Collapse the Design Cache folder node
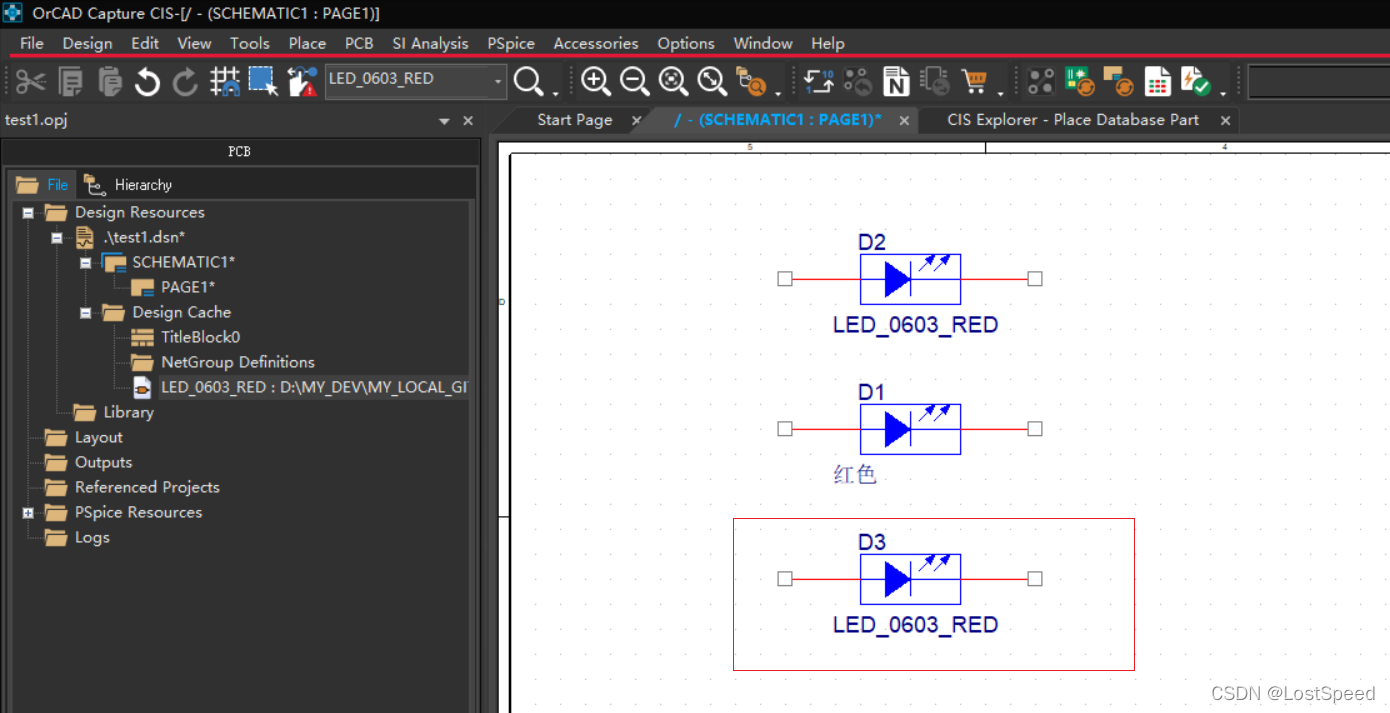This screenshot has width=1390, height=713. 86,313
